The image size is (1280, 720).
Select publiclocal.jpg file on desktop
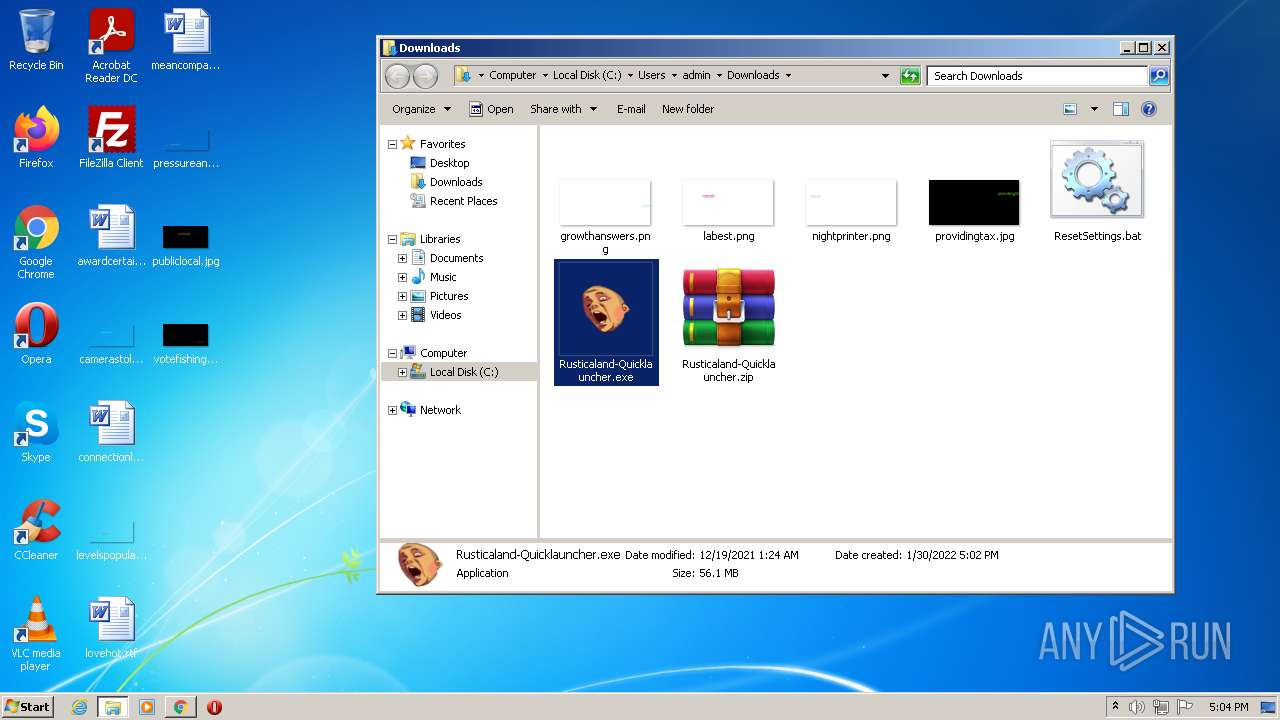click(x=186, y=246)
